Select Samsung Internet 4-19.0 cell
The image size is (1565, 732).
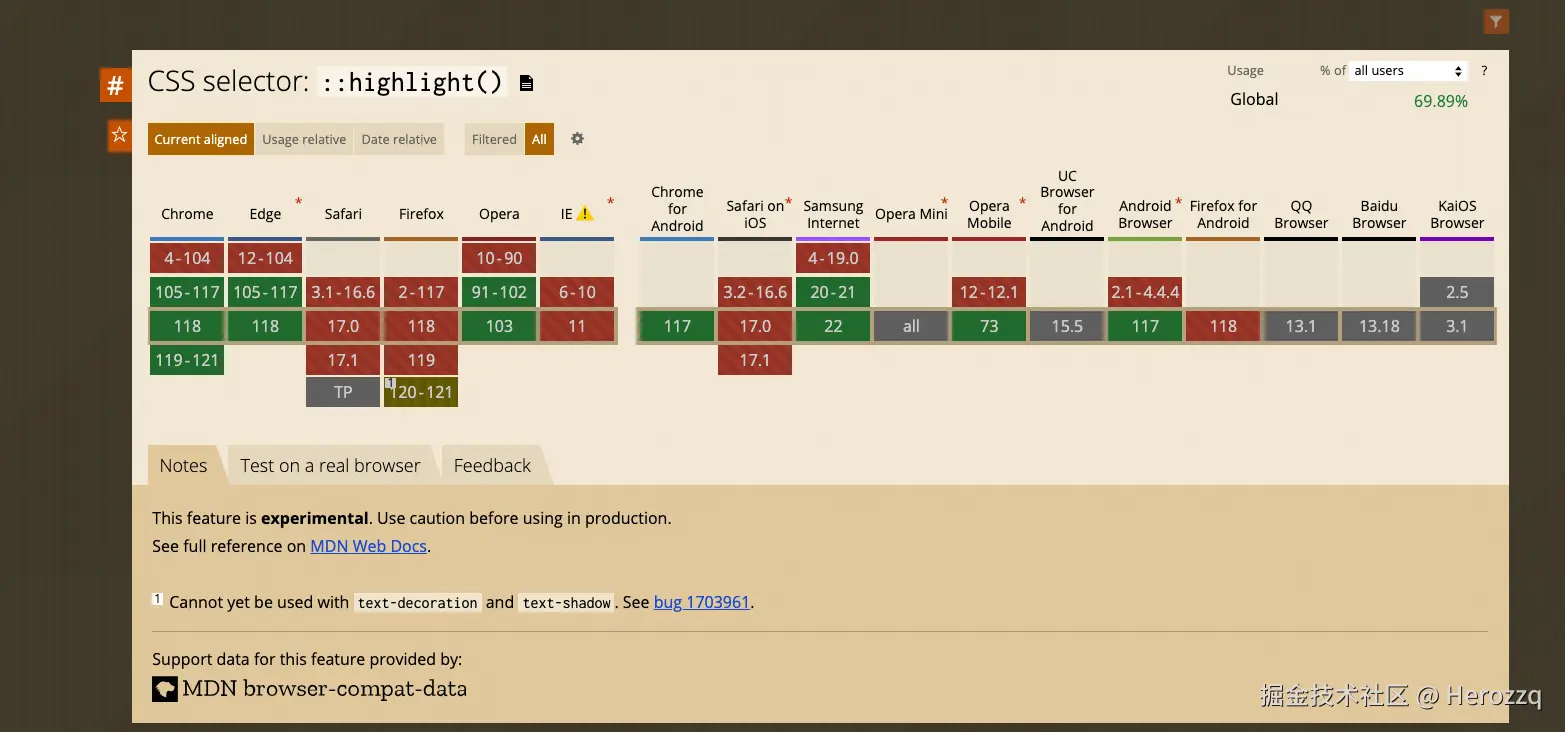coord(833,258)
